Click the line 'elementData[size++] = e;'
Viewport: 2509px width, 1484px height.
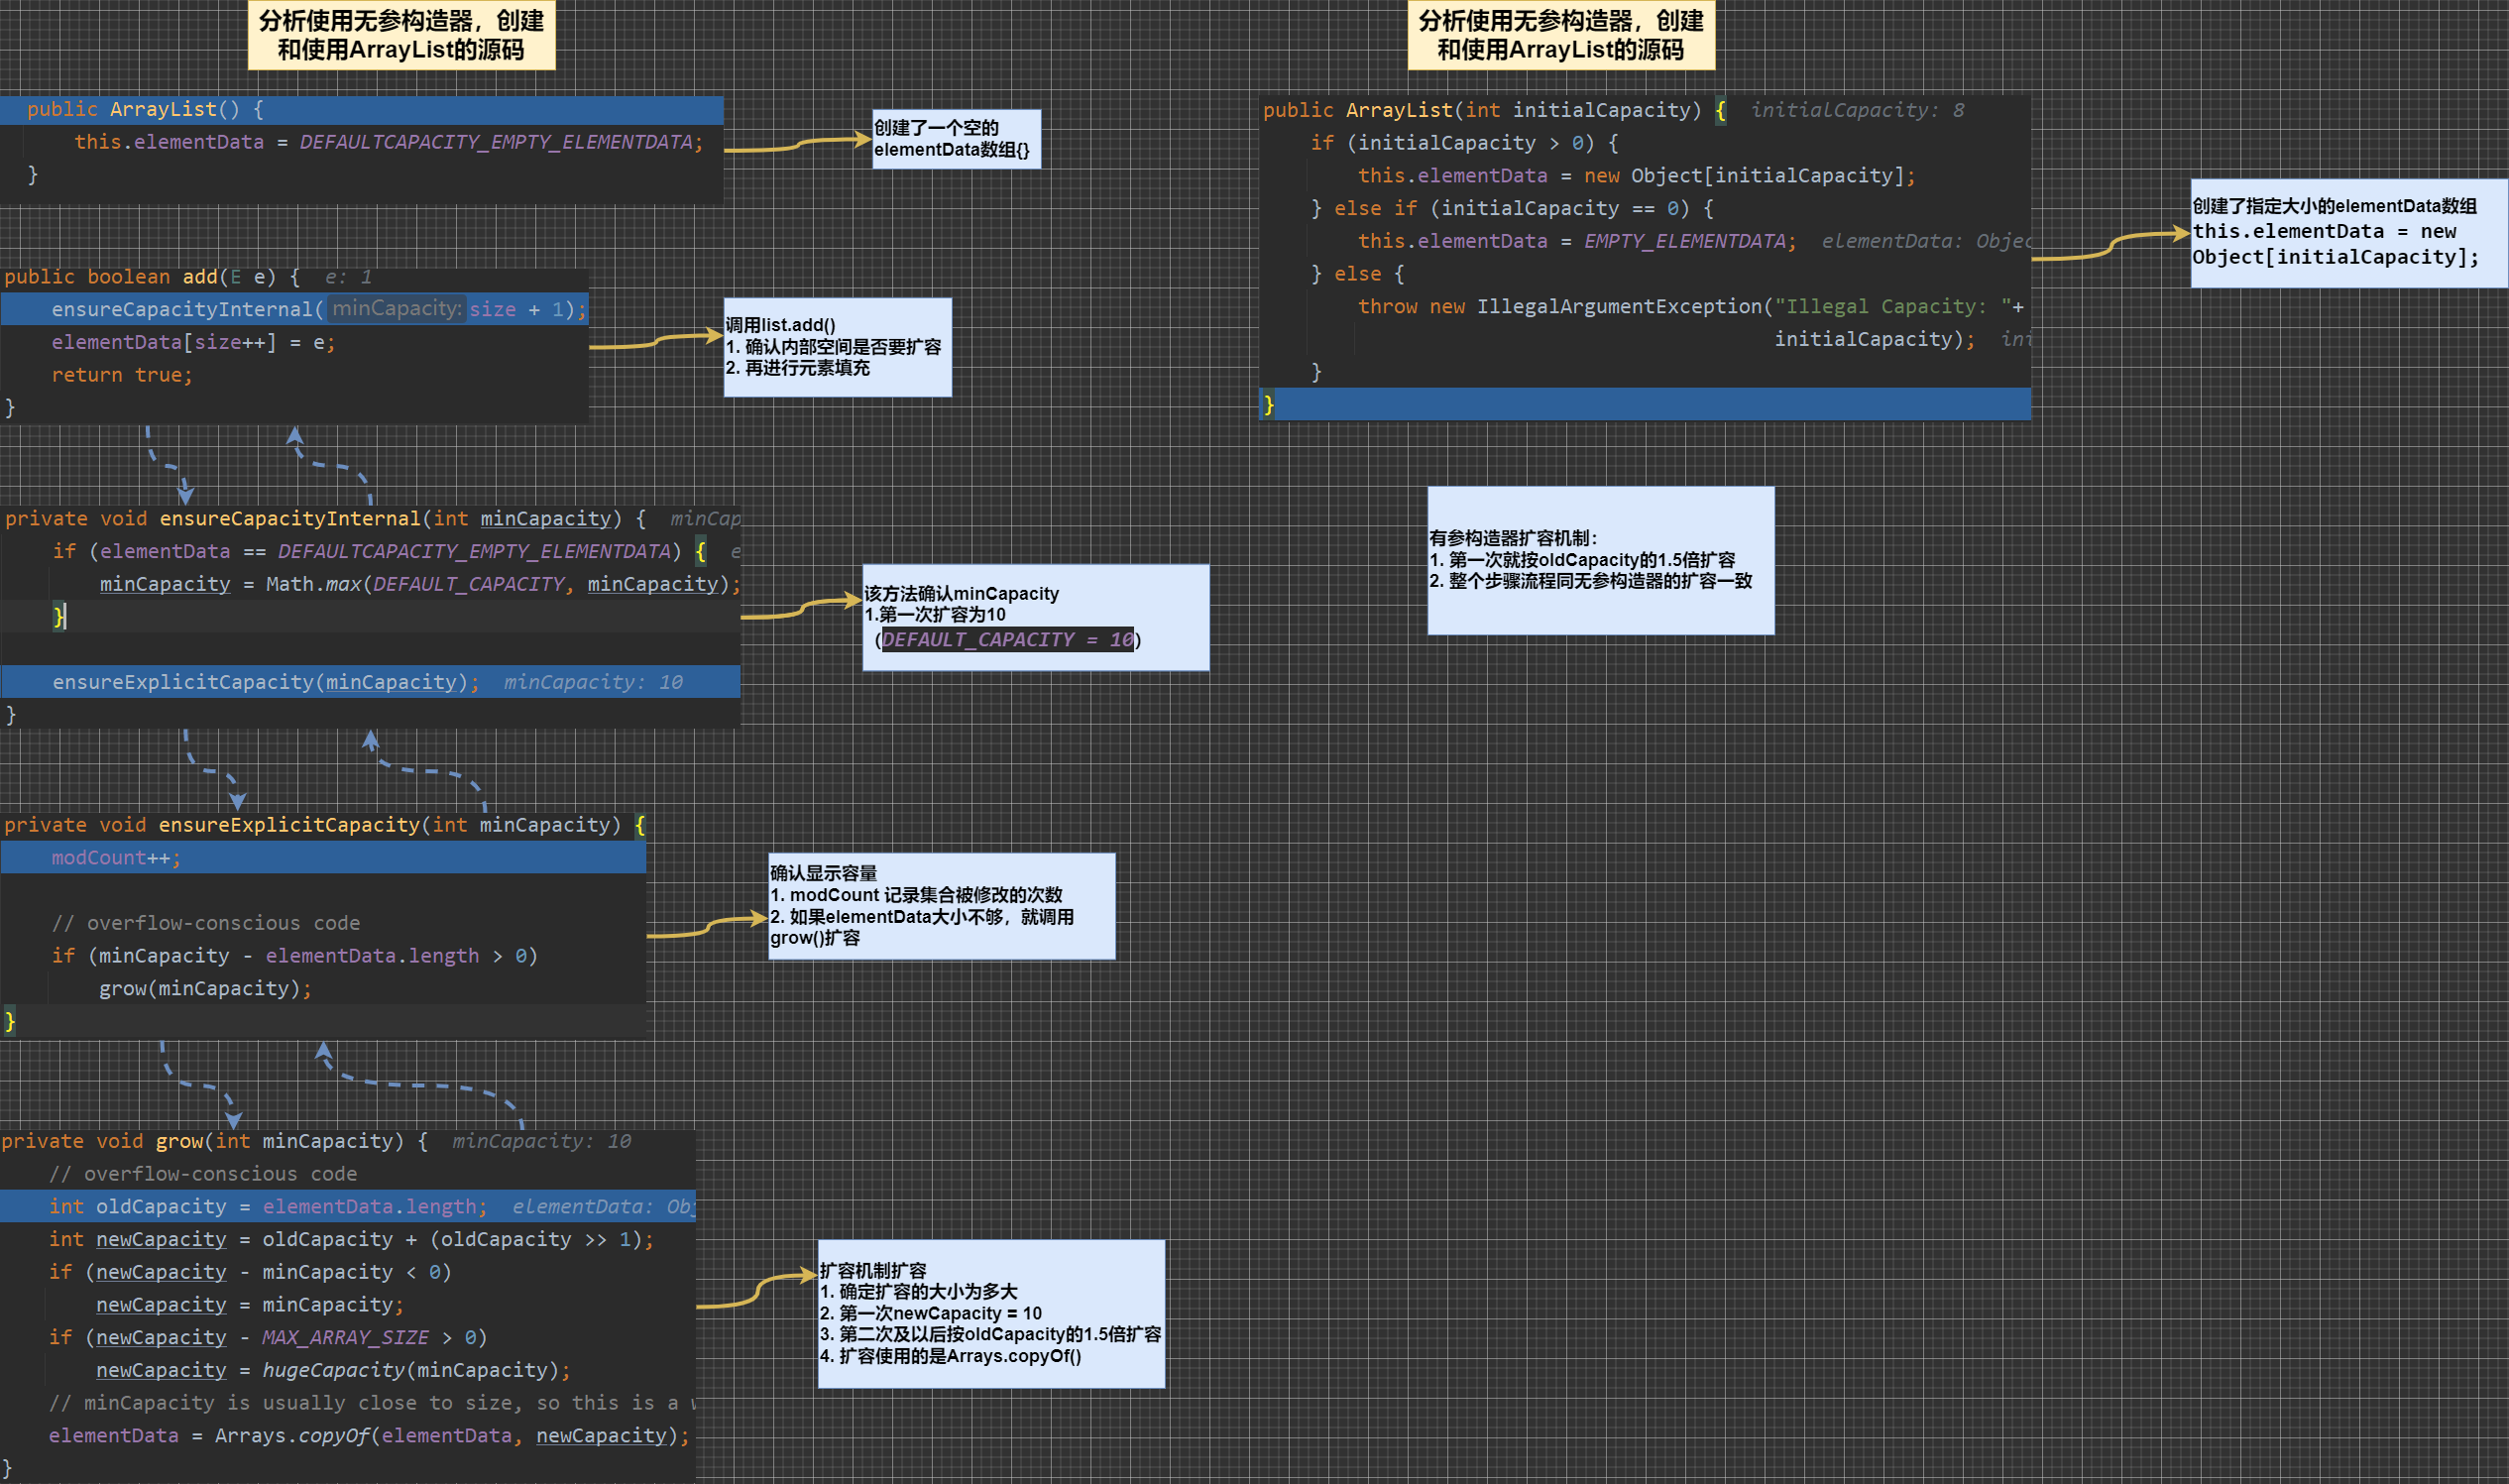(x=193, y=342)
